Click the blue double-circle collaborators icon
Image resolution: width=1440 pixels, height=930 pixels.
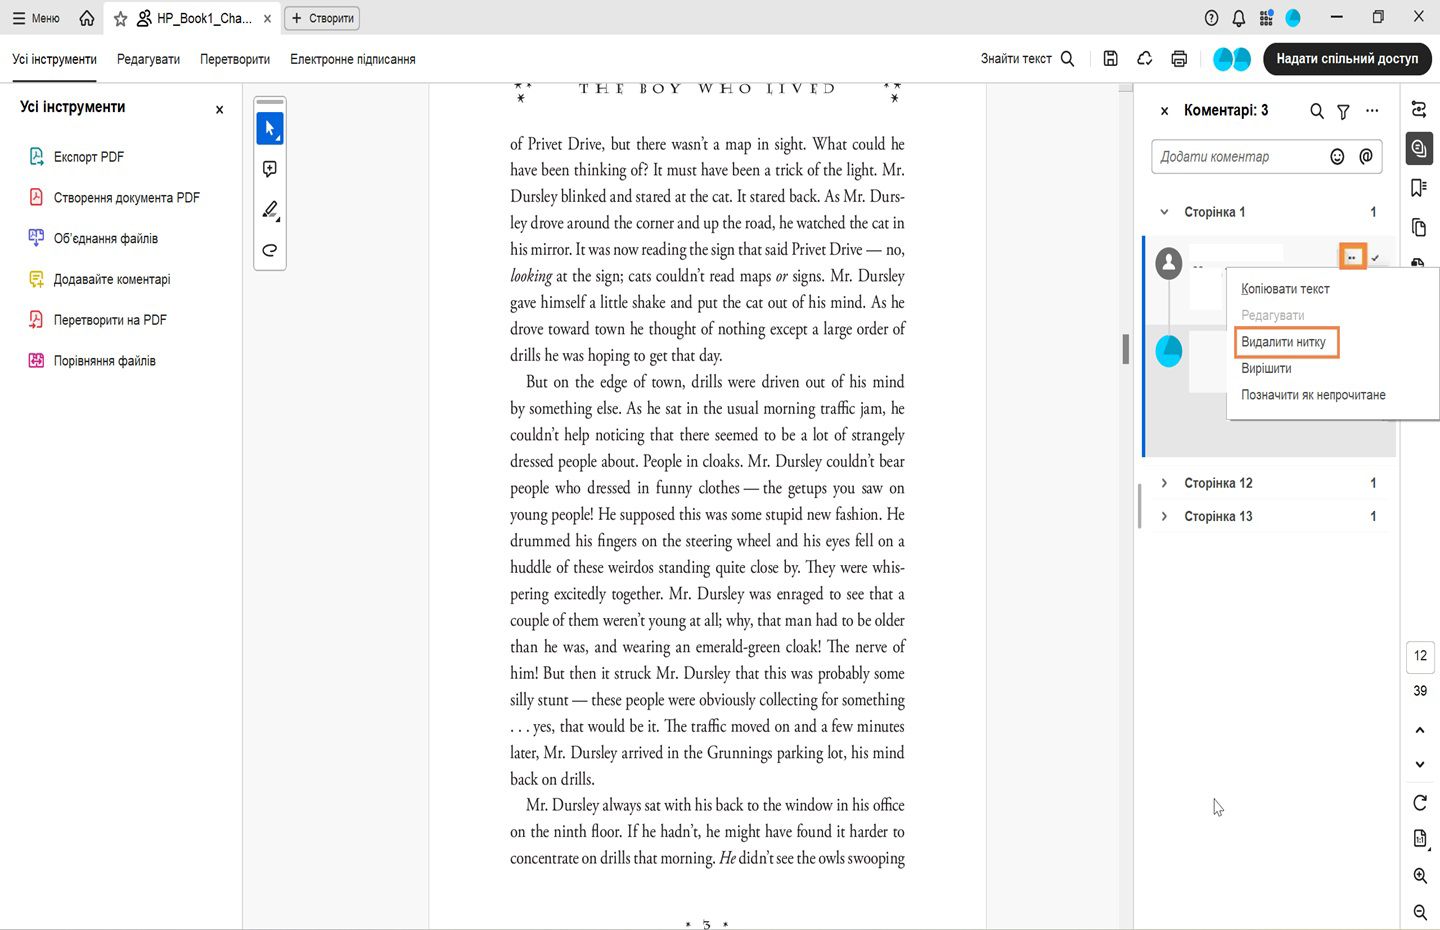tap(1232, 59)
